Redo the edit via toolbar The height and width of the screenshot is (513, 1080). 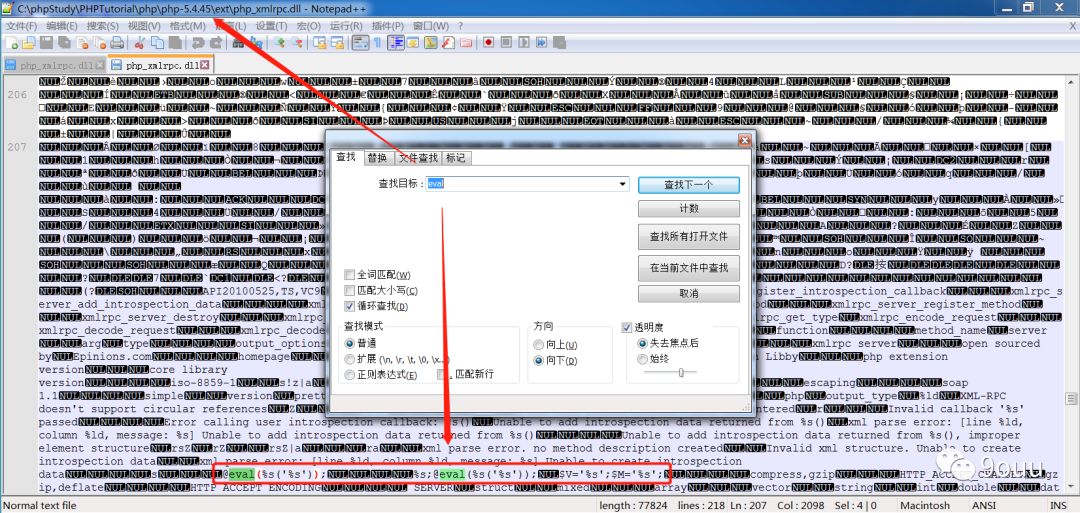pyautogui.click(x=216, y=43)
